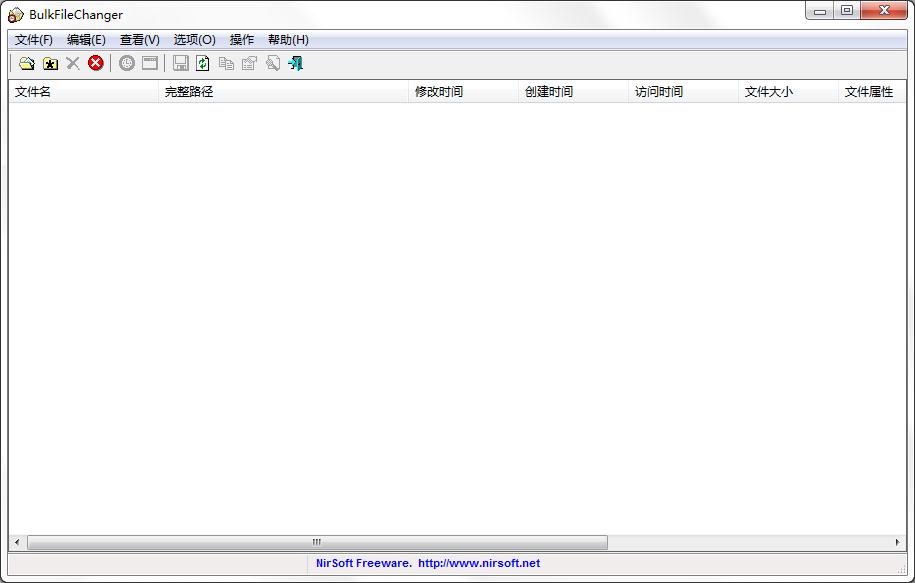Save the file list using the diskette icon
915x583 pixels.
[181, 63]
